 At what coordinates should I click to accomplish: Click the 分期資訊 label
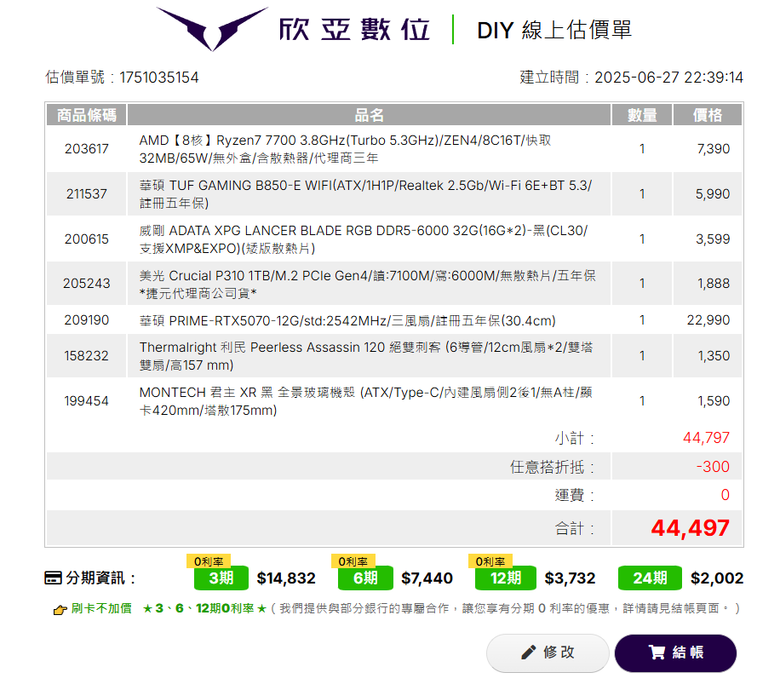100,578
